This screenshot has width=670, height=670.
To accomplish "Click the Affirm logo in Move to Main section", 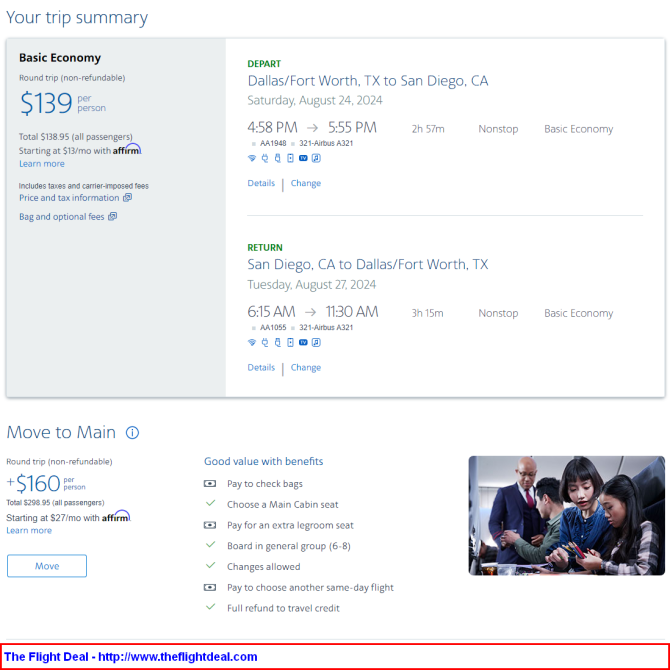I will (116, 516).
